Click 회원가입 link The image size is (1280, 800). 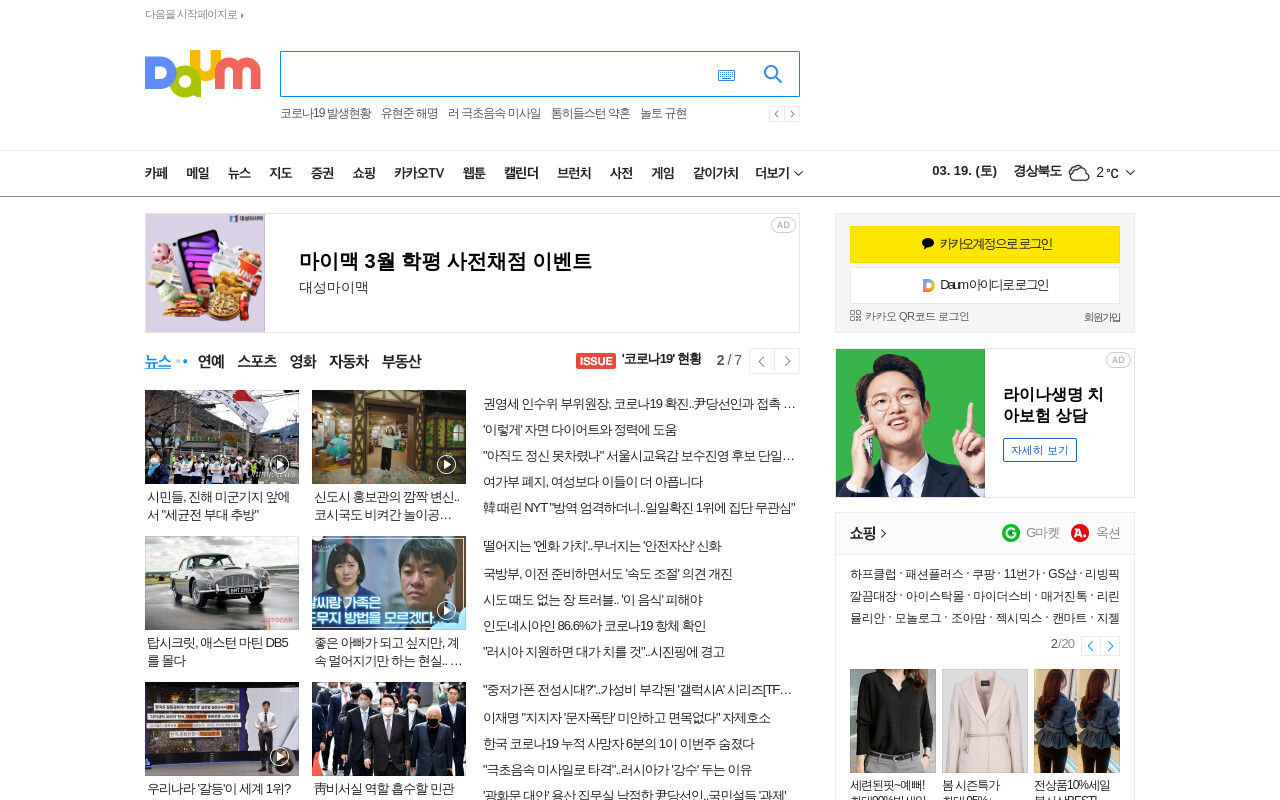pos(1102,317)
